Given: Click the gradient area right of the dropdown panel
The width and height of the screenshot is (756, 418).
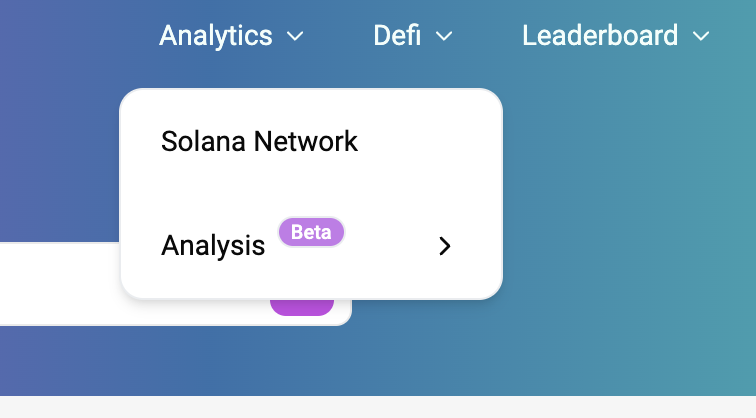Looking at the screenshot, I should [620, 200].
